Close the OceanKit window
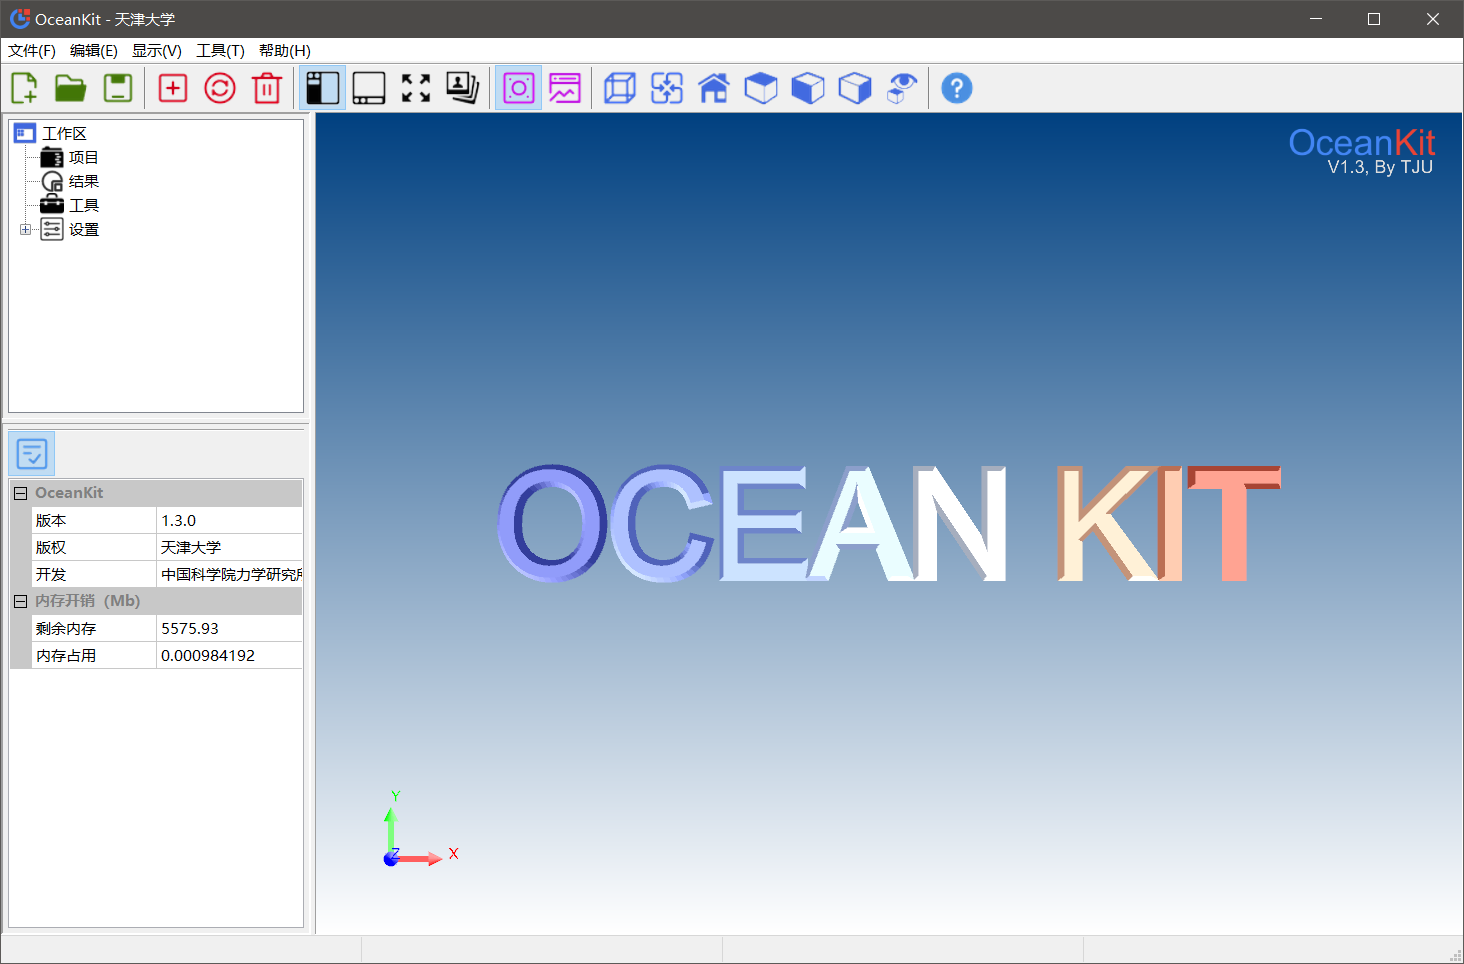 coord(1433,19)
